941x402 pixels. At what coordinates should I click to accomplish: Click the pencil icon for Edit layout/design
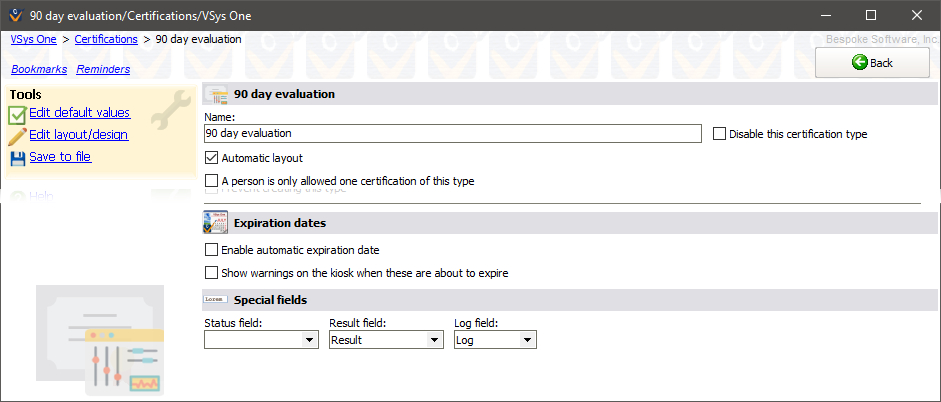(18, 136)
